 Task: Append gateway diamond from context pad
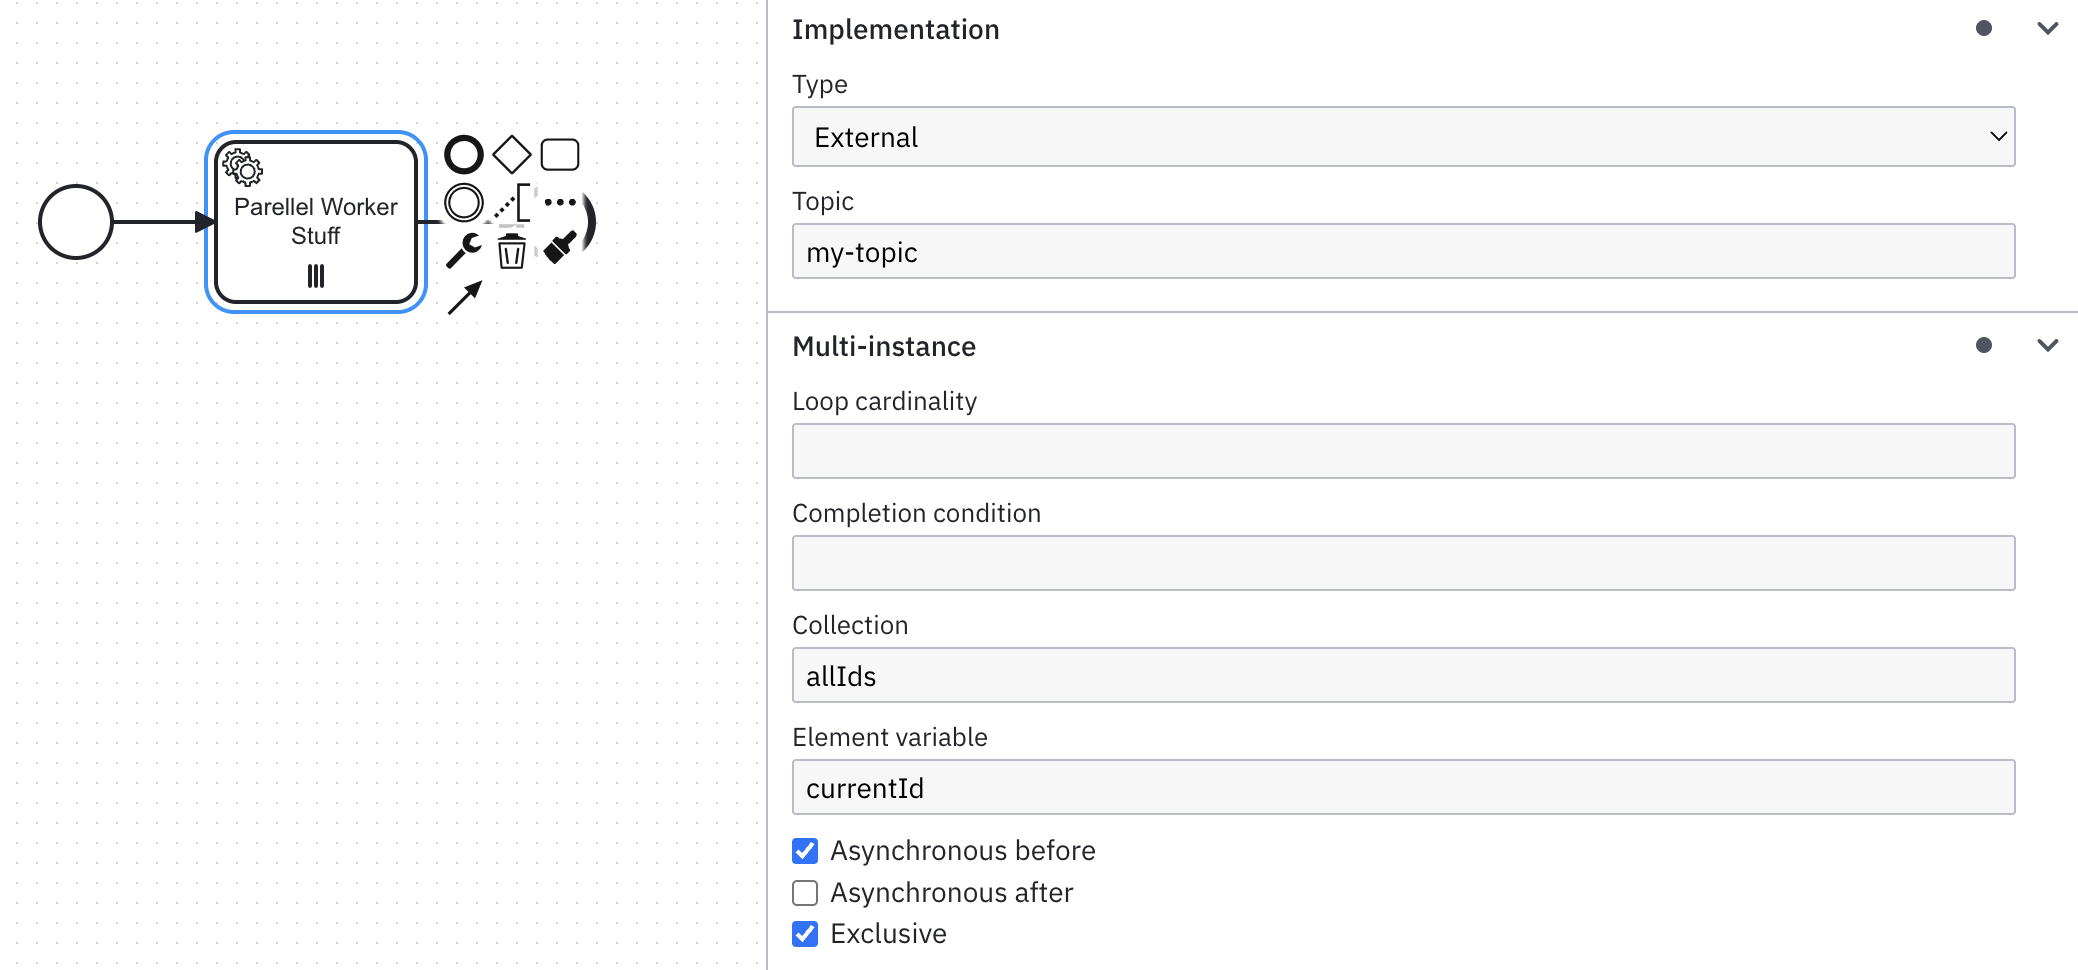point(511,155)
